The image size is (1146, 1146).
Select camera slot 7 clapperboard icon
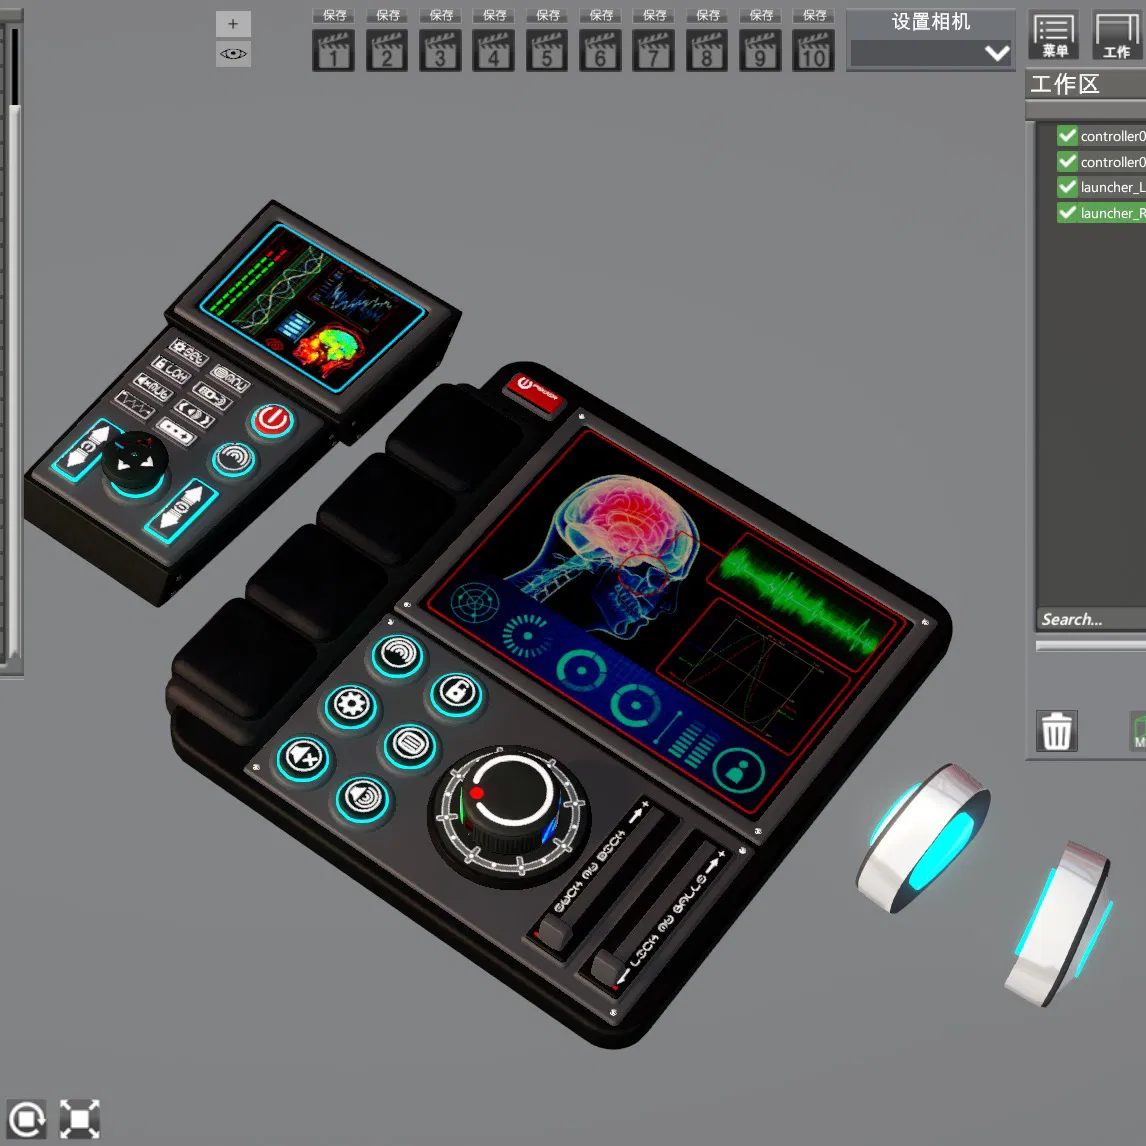coord(653,50)
